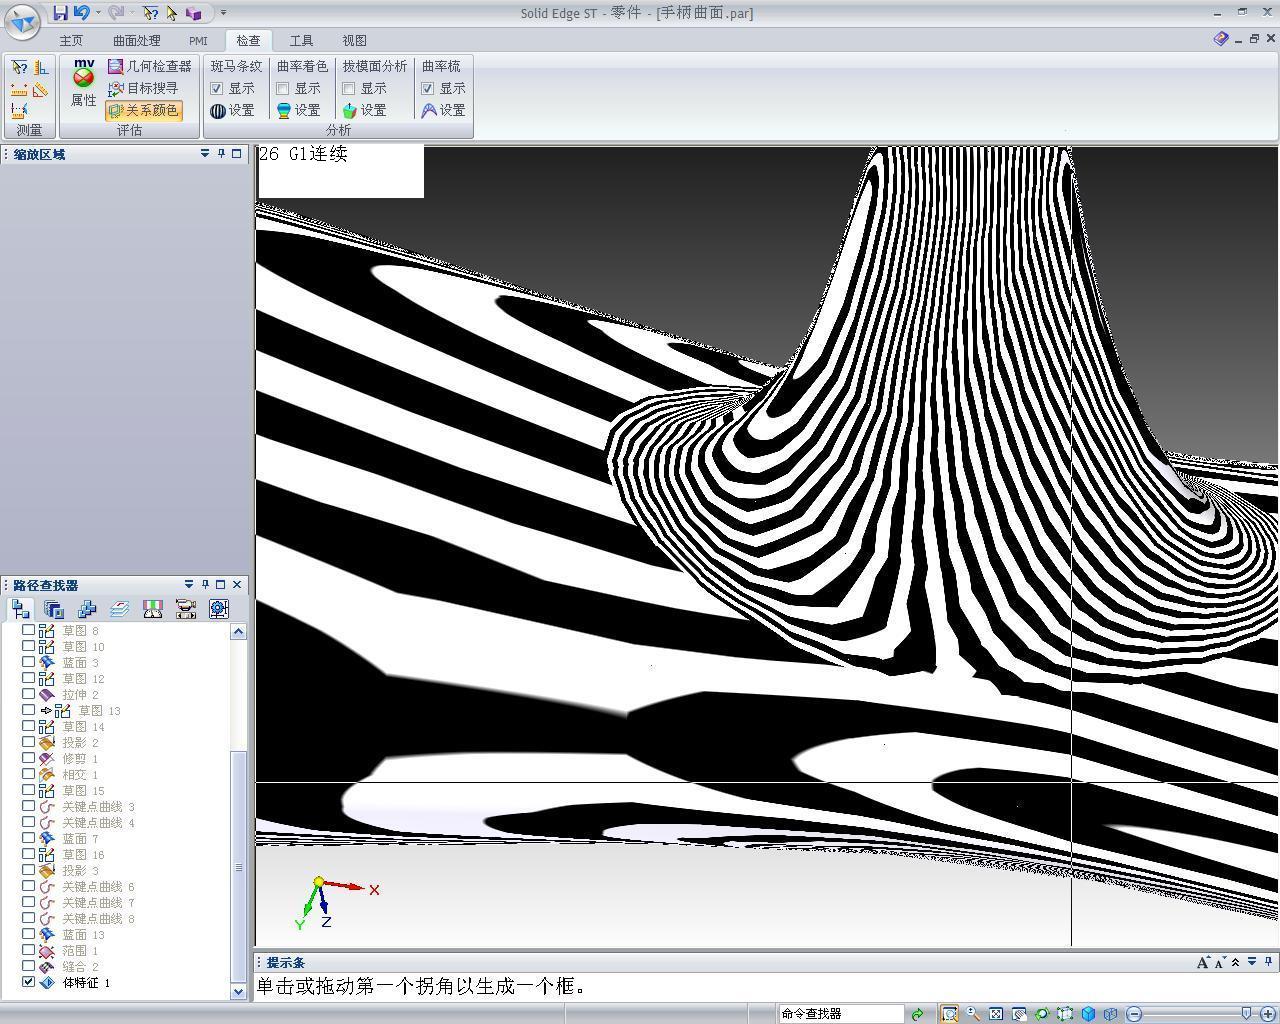Increase the prompt bar font size
Image resolution: width=1280 pixels, height=1024 pixels.
coord(1203,962)
